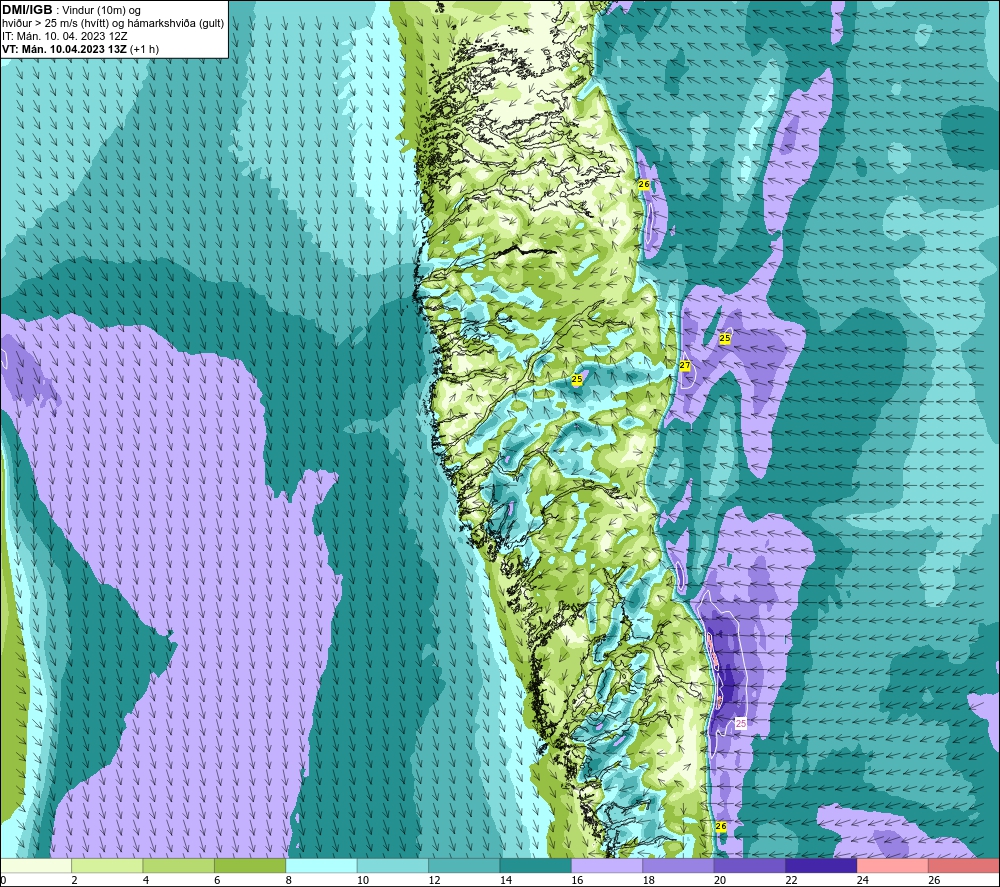Click the 'VT: Mán. 10.04.2023 13Z' line
This screenshot has width=1000, height=887.
pos(64,49)
